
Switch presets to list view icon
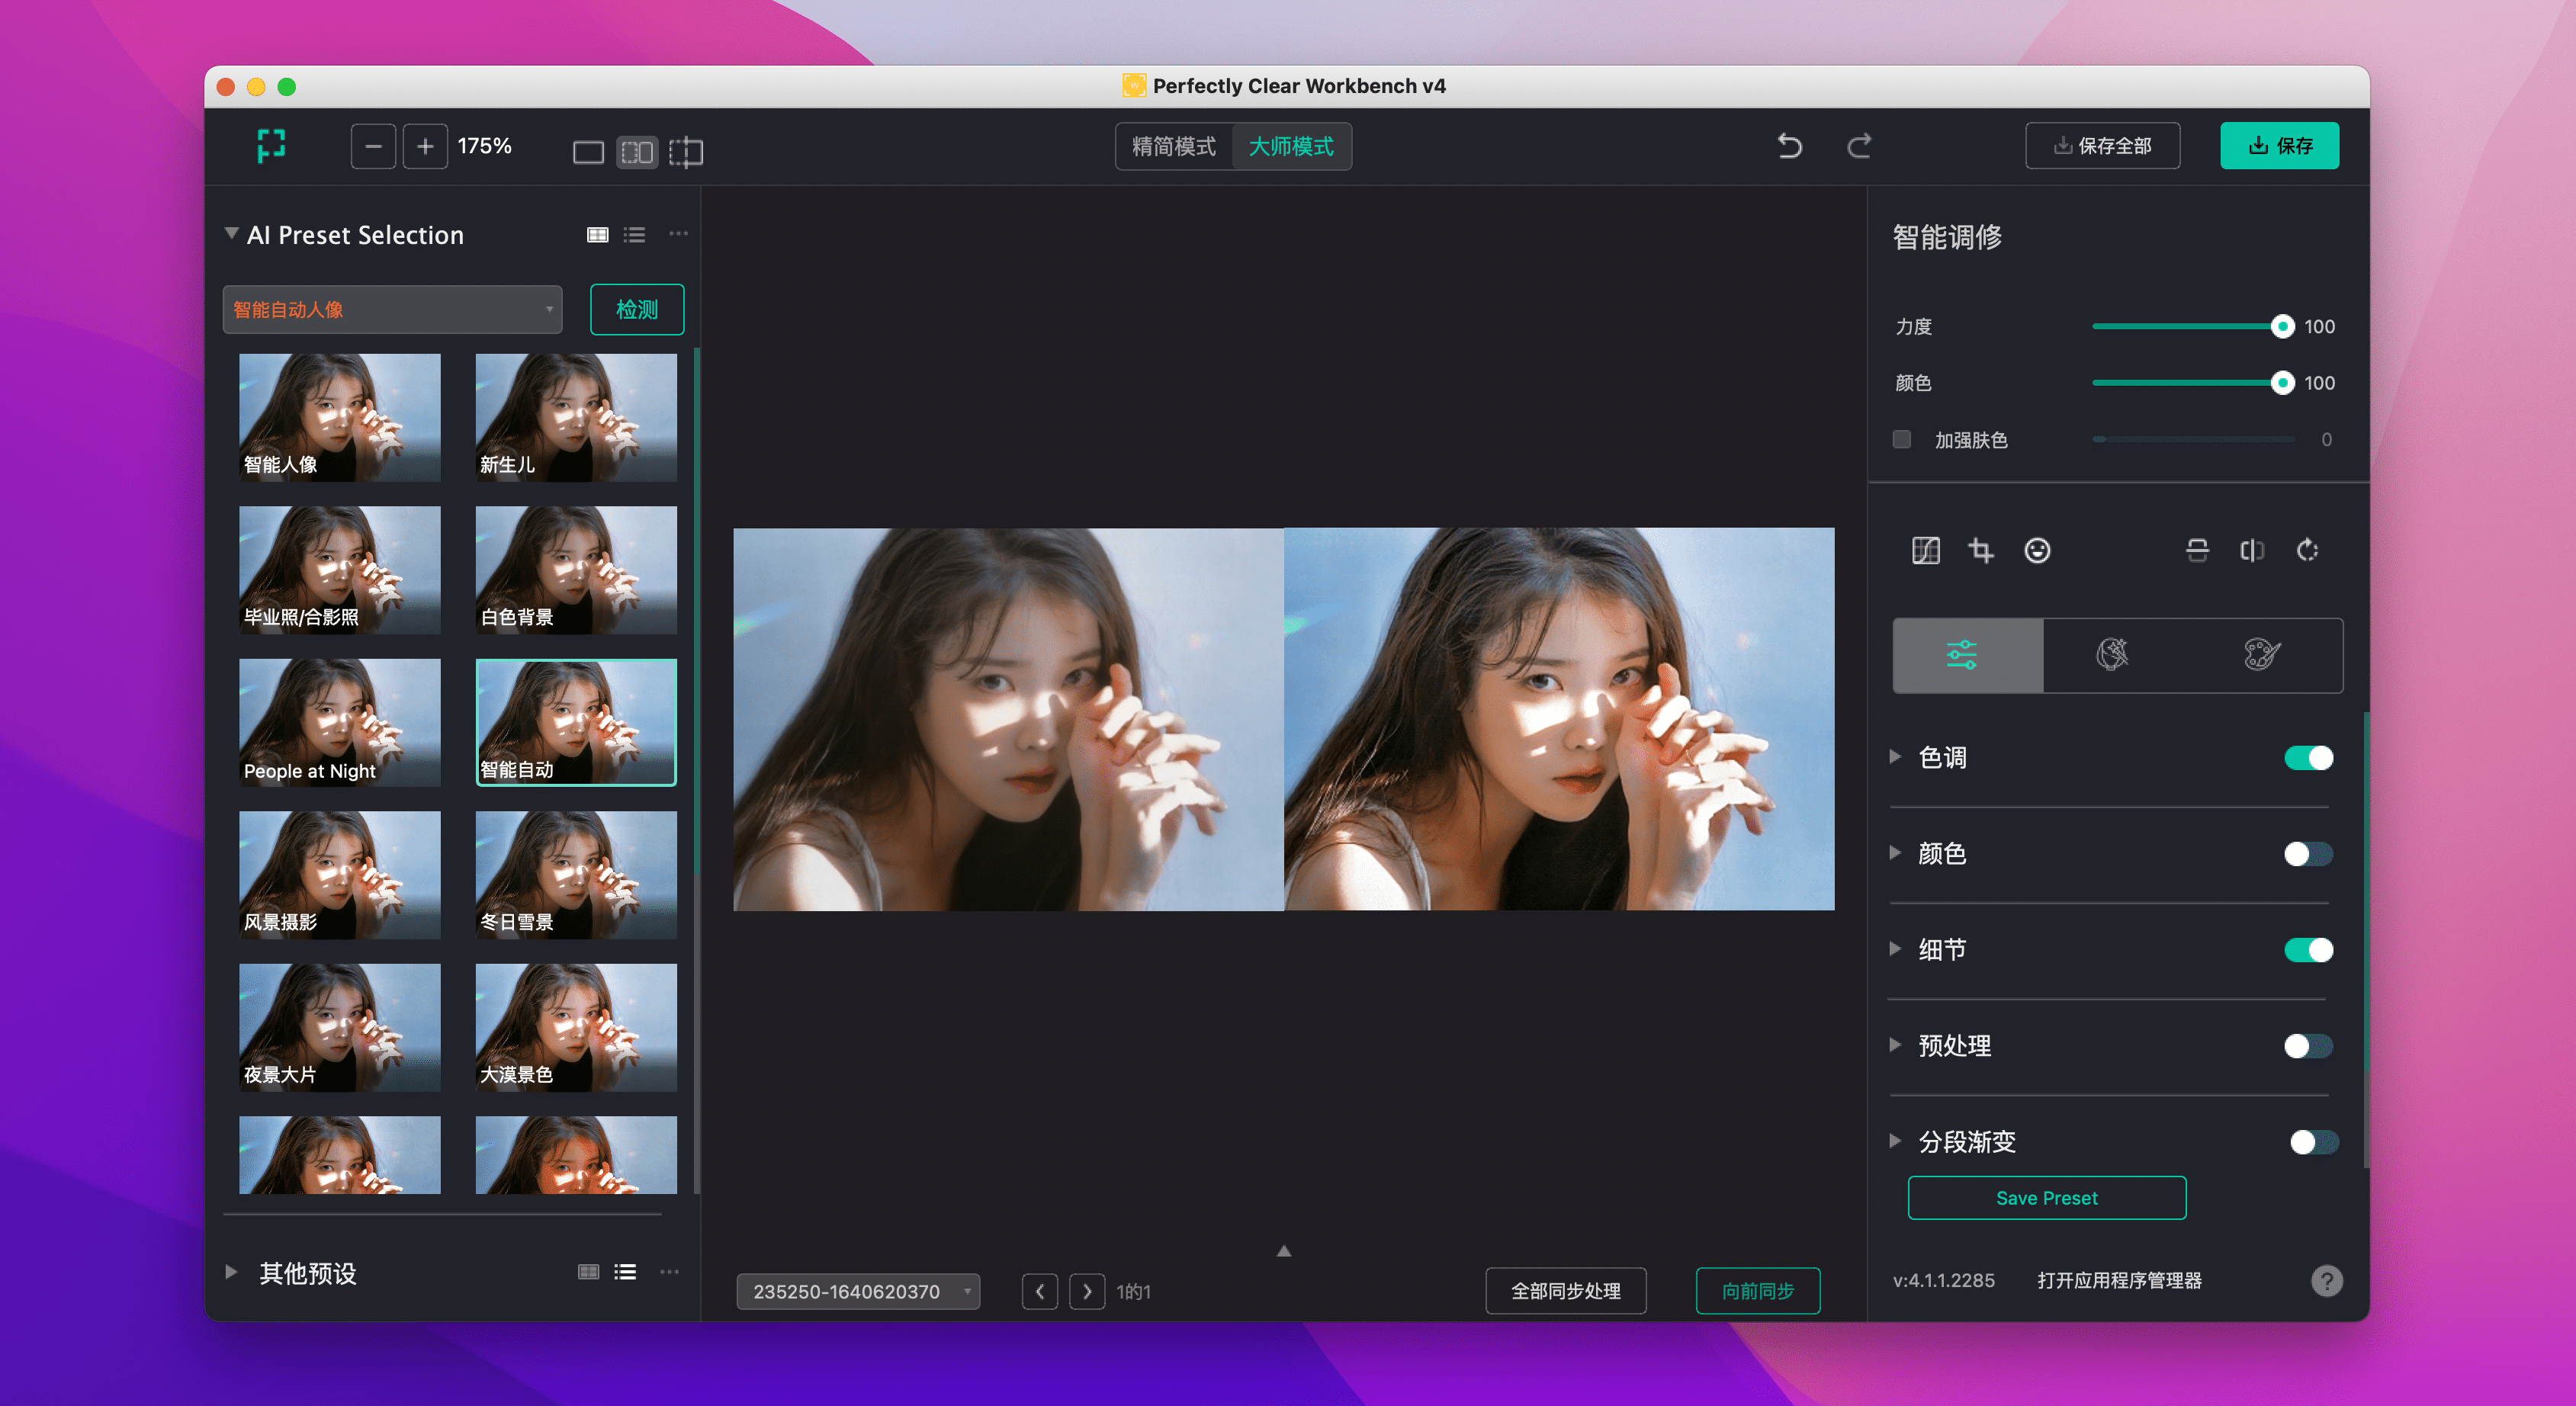click(x=634, y=234)
